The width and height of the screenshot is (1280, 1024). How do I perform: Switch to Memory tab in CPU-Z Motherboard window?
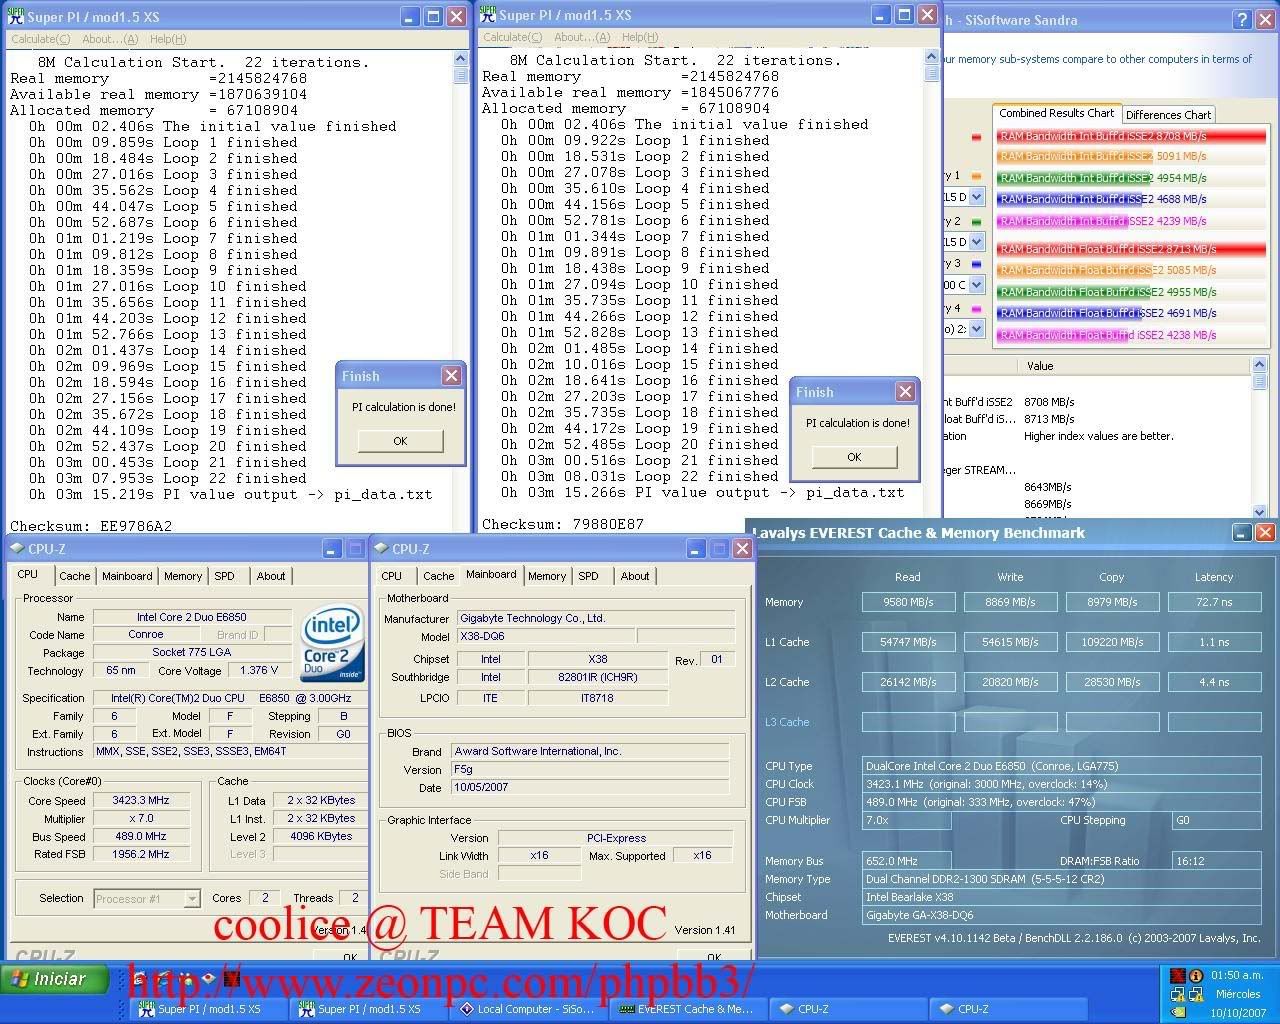click(547, 576)
